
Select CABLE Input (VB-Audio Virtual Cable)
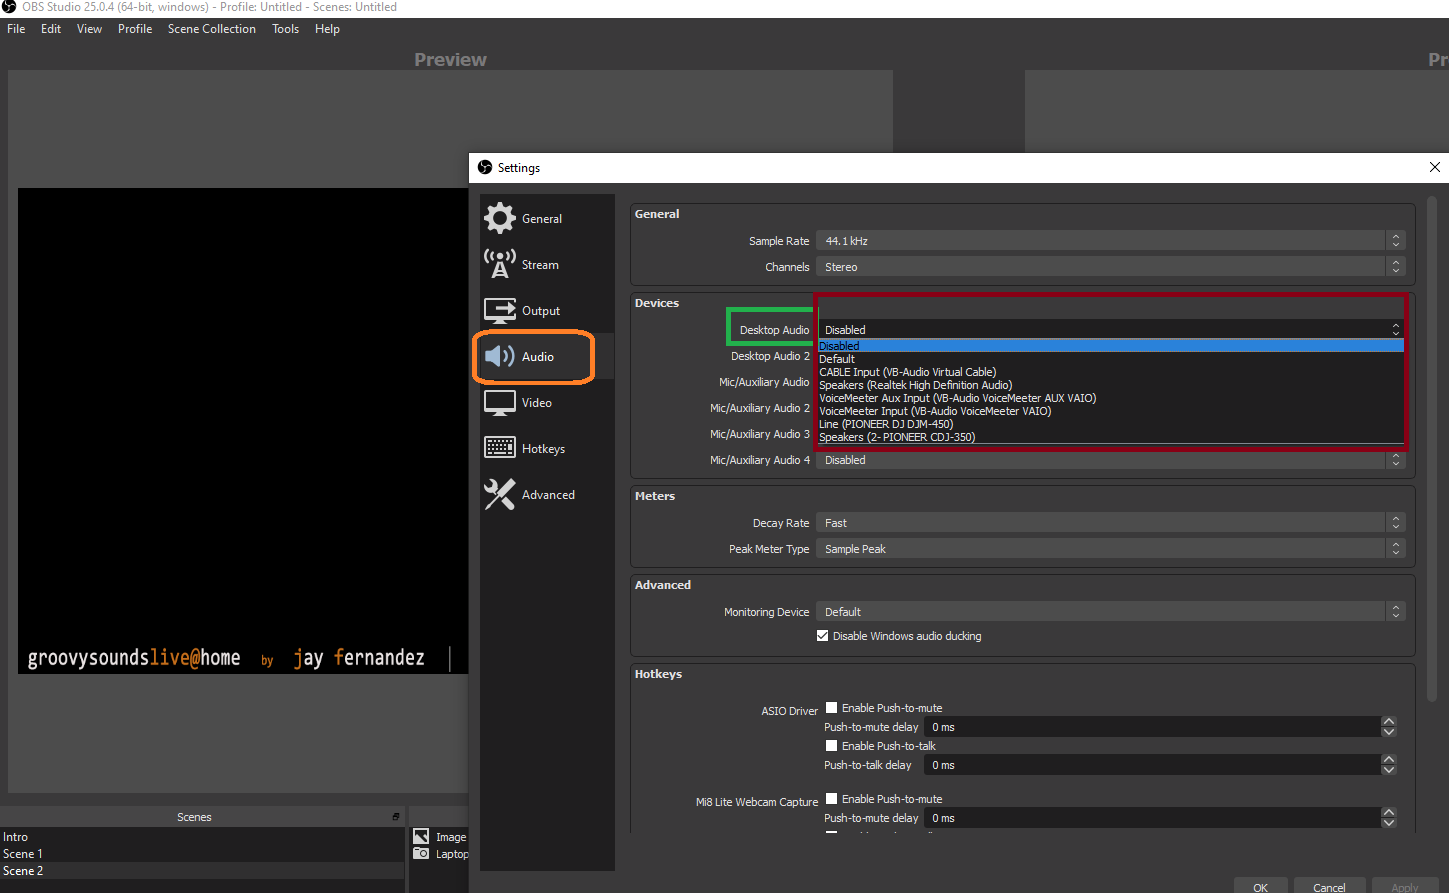[x=1110, y=372]
